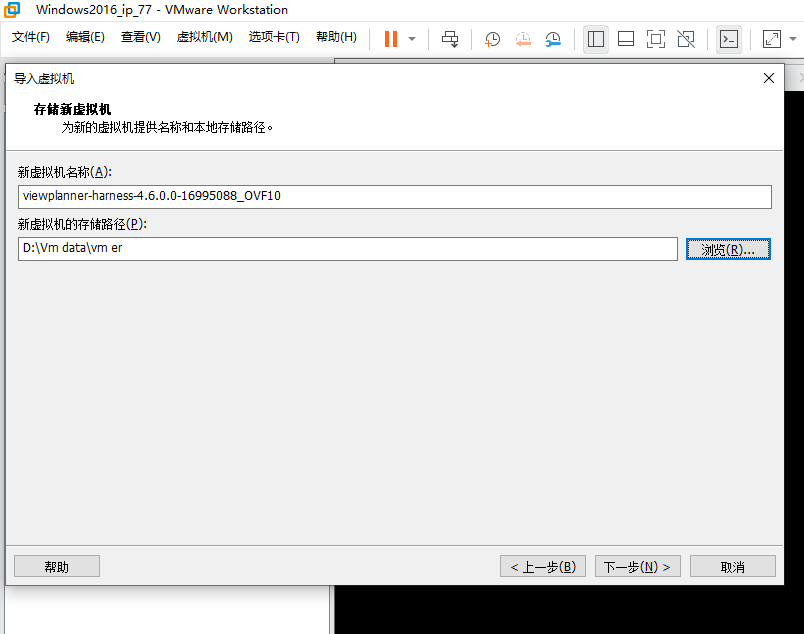This screenshot has height=634, width=804.
Task: Close the 导入虚拟机 dialog with X
Action: pyautogui.click(x=769, y=78)
